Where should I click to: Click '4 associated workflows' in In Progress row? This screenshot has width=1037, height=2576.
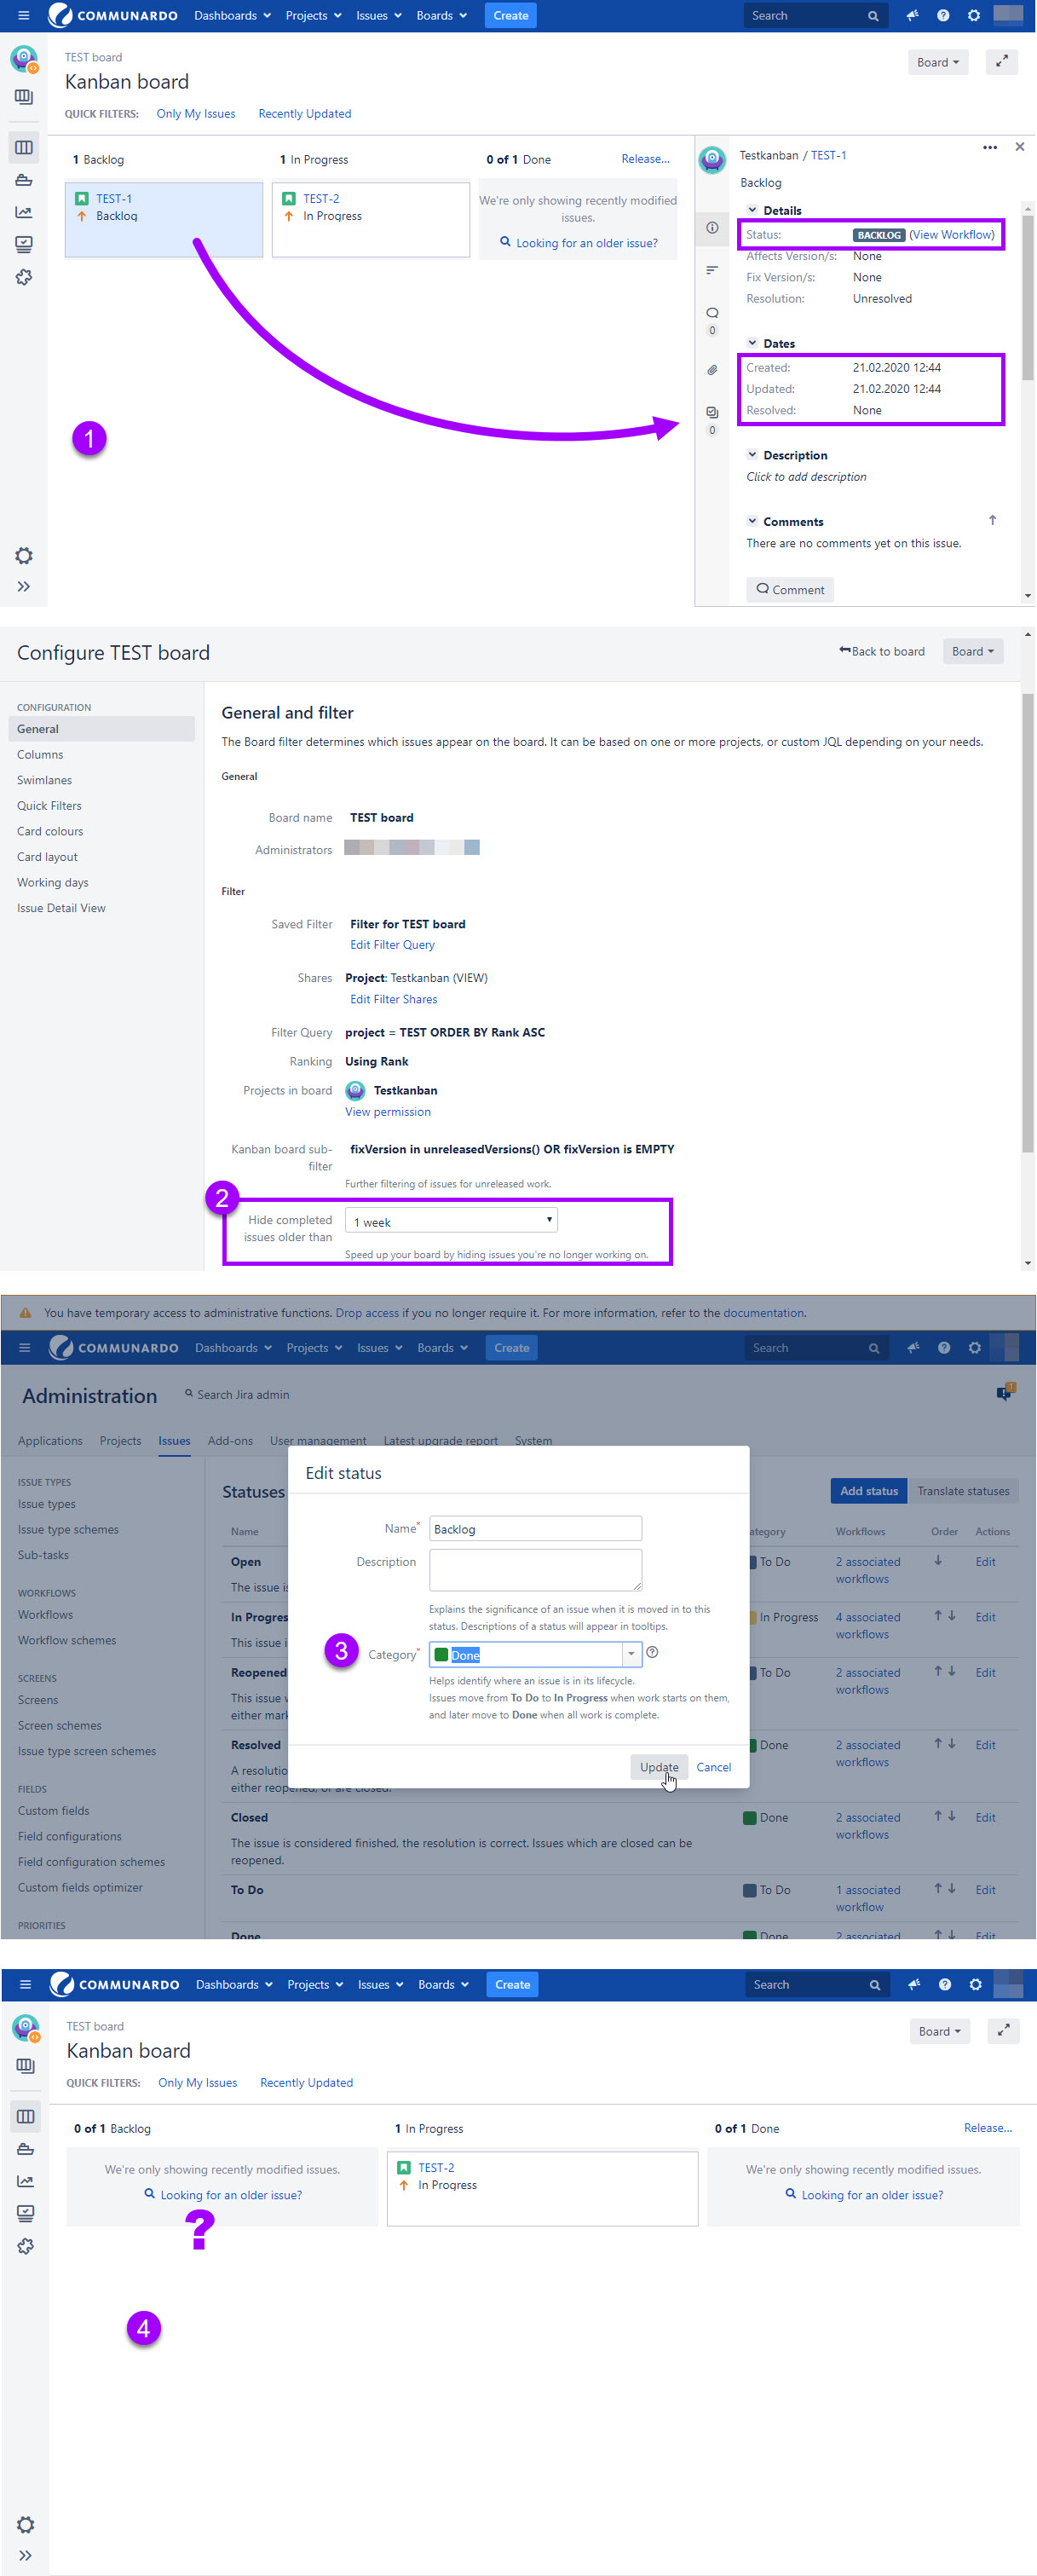[x=868, y=1626]
